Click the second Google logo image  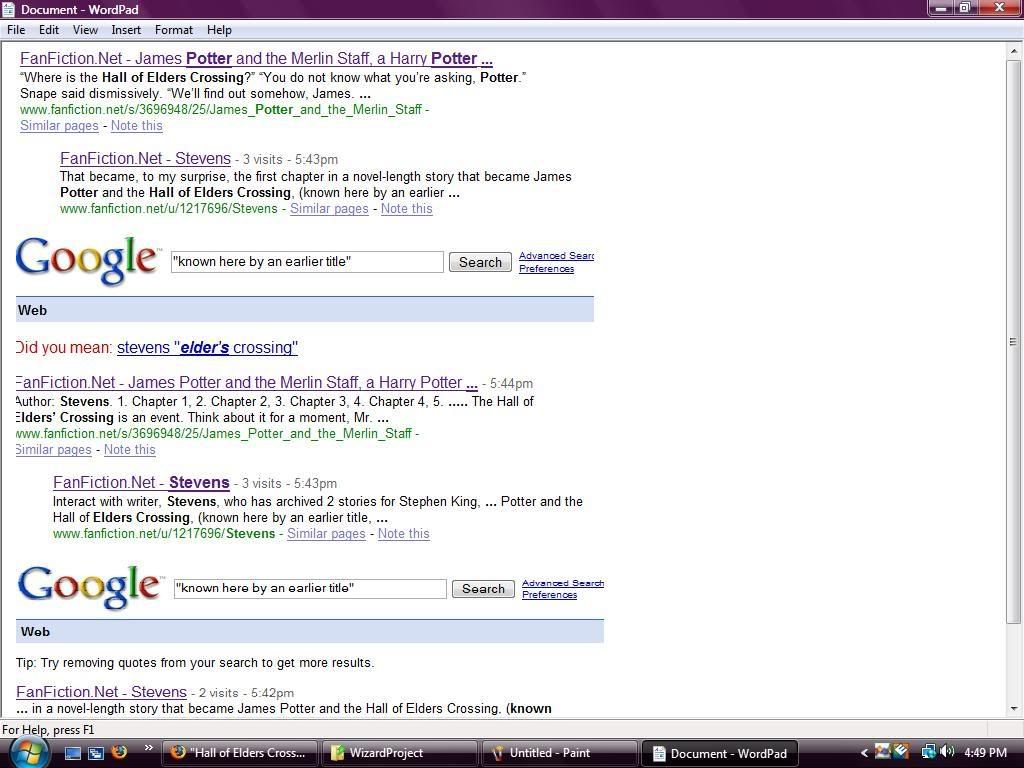click(89, 586)
